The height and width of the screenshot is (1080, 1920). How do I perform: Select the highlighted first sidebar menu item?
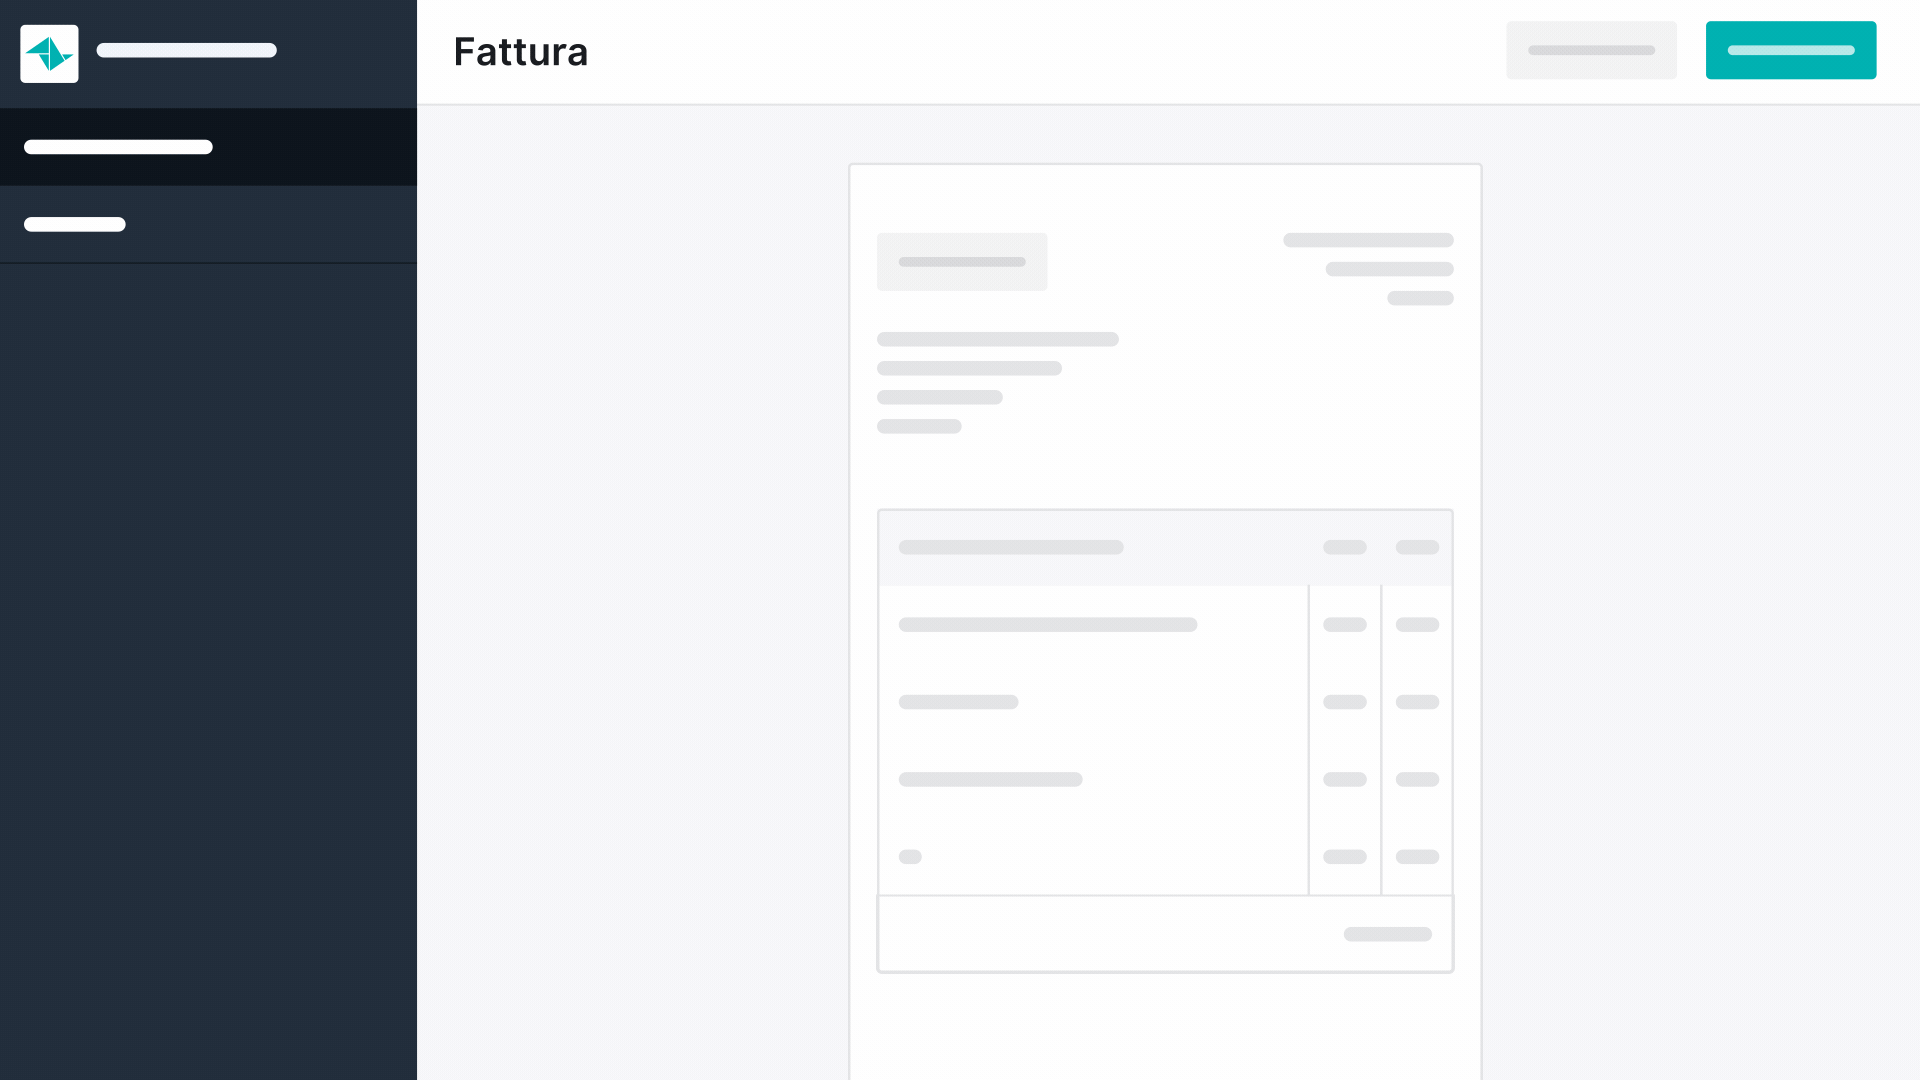[x=208, y=147]
